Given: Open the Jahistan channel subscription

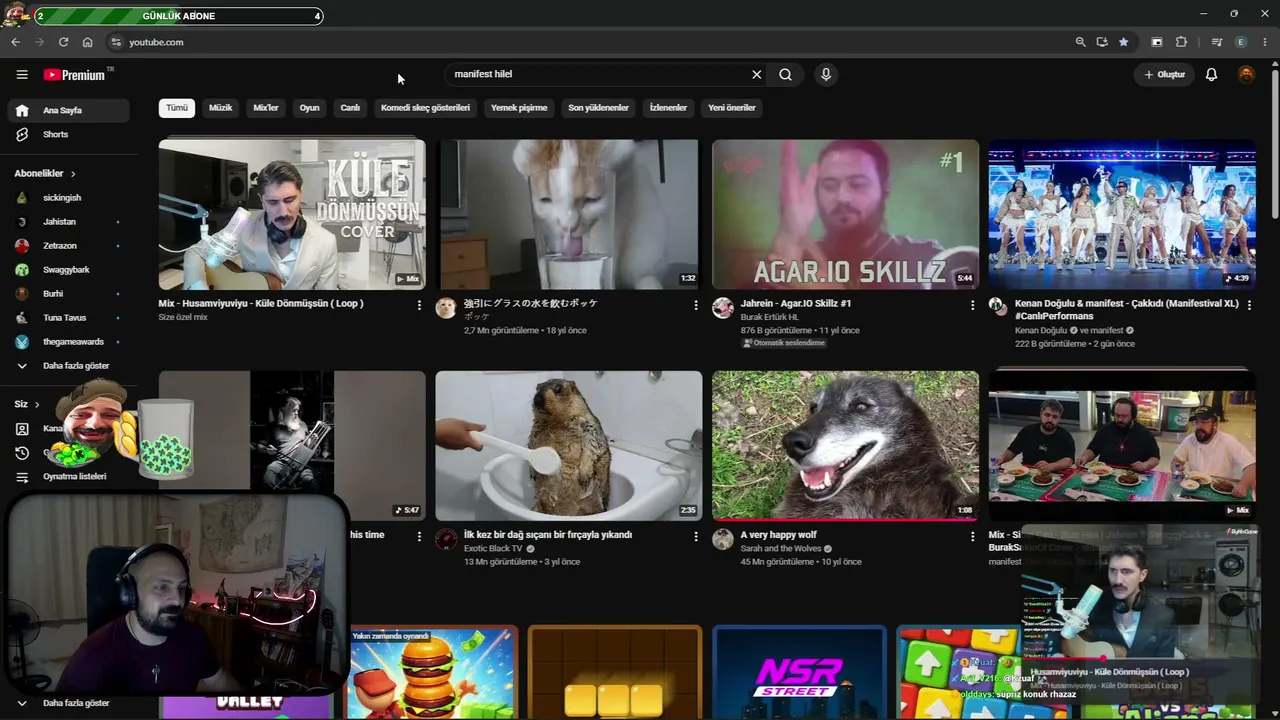Looking at the screenshot, I should tap(68, 222).
